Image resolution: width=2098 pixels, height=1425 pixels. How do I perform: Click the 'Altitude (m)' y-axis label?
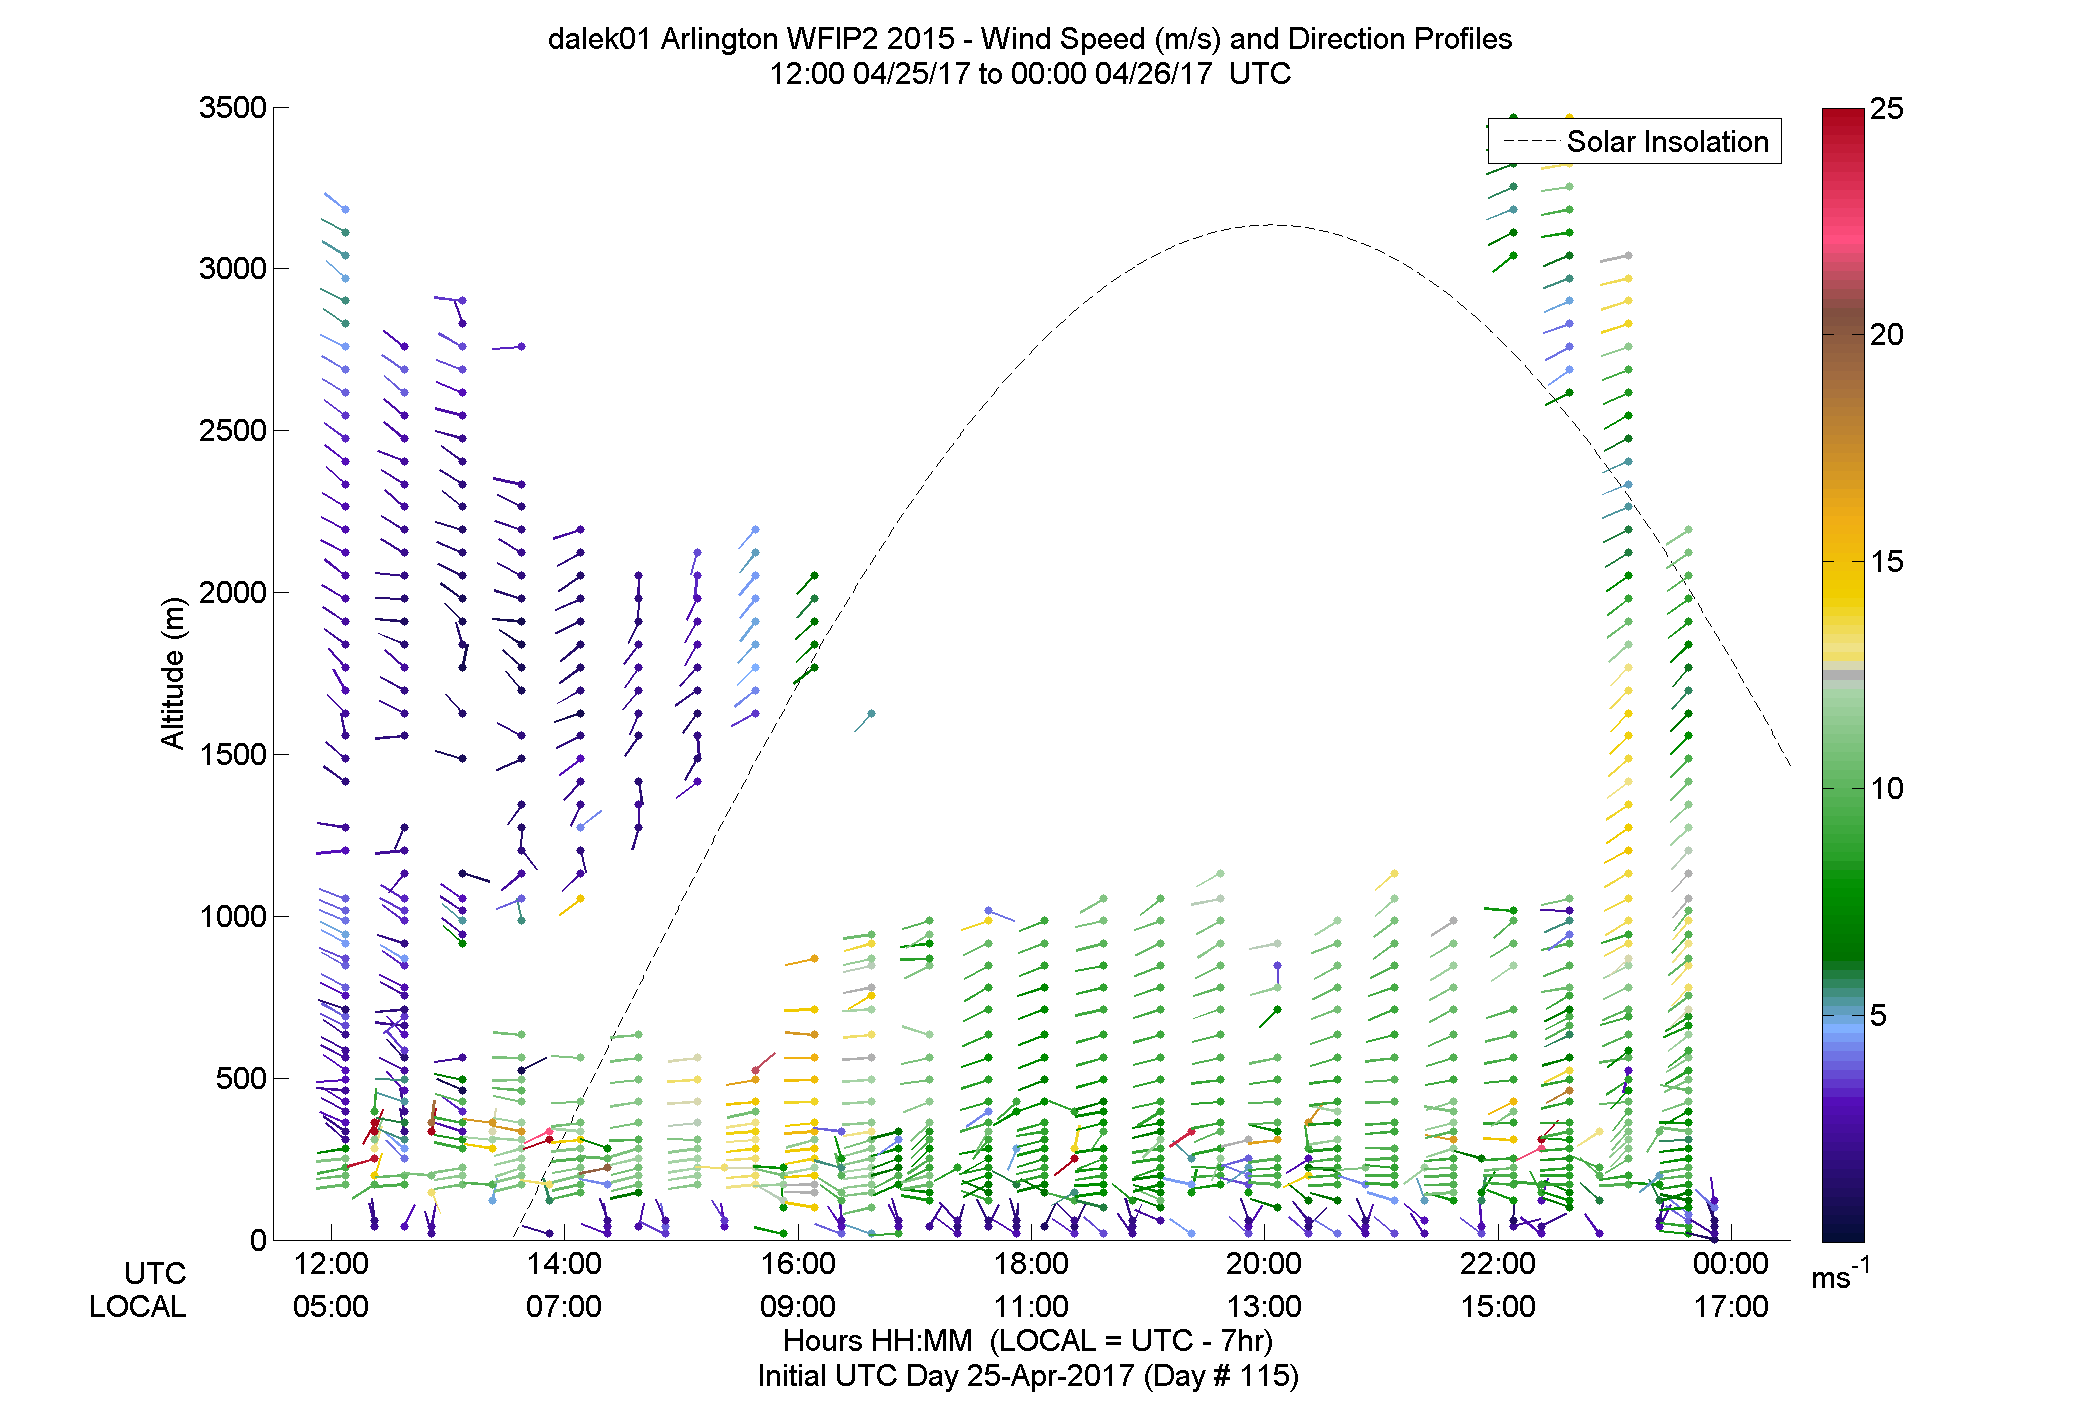pyautogui.click(x=173, y=673)
